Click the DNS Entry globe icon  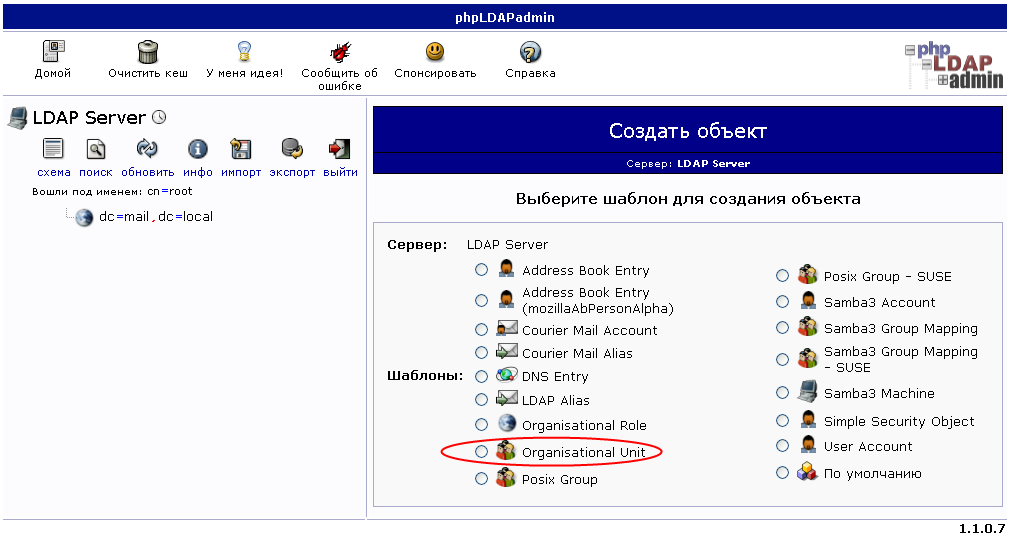(507, 375)
